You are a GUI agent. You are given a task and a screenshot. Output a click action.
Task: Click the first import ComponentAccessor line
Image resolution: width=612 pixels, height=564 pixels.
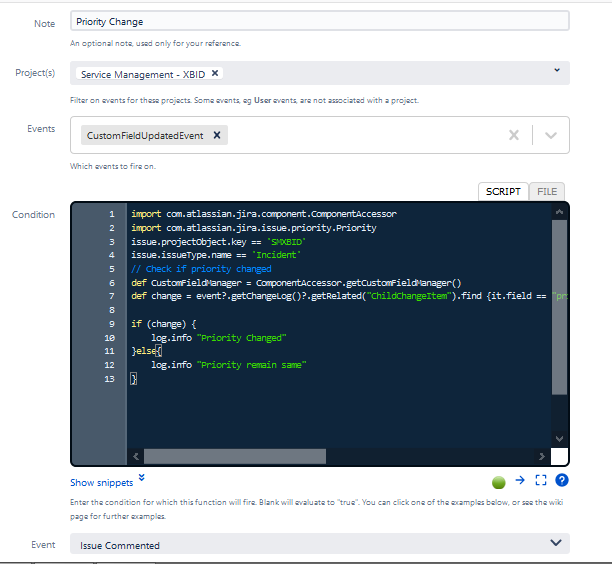coord(264,214)
